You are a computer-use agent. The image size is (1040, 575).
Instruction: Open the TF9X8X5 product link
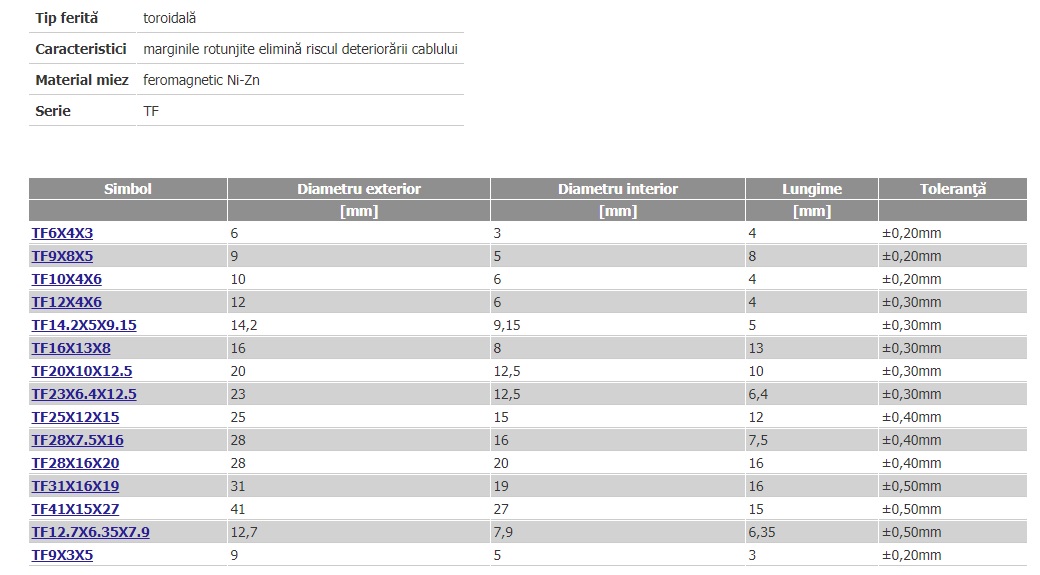(62, 256)
